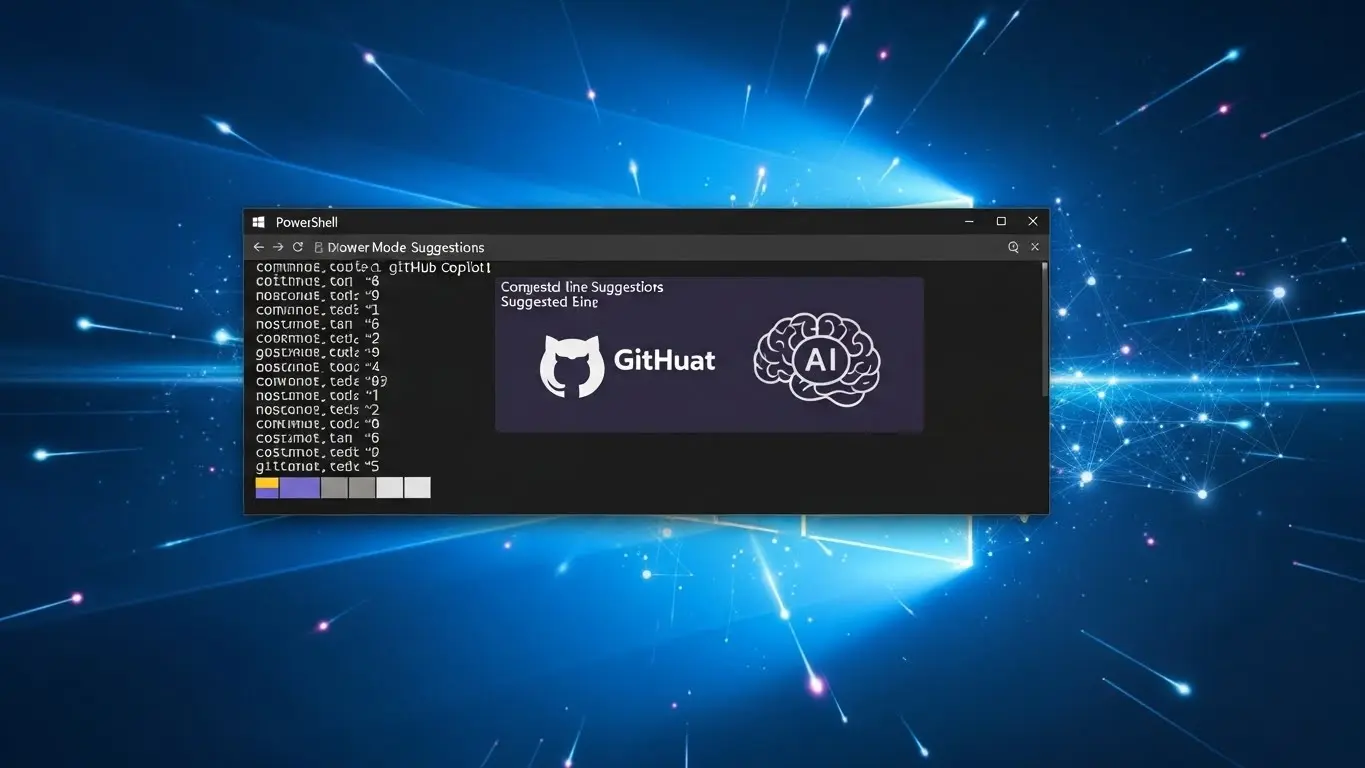
Task: Enable the 'Suggested Line' option
Action: (549, 302)
